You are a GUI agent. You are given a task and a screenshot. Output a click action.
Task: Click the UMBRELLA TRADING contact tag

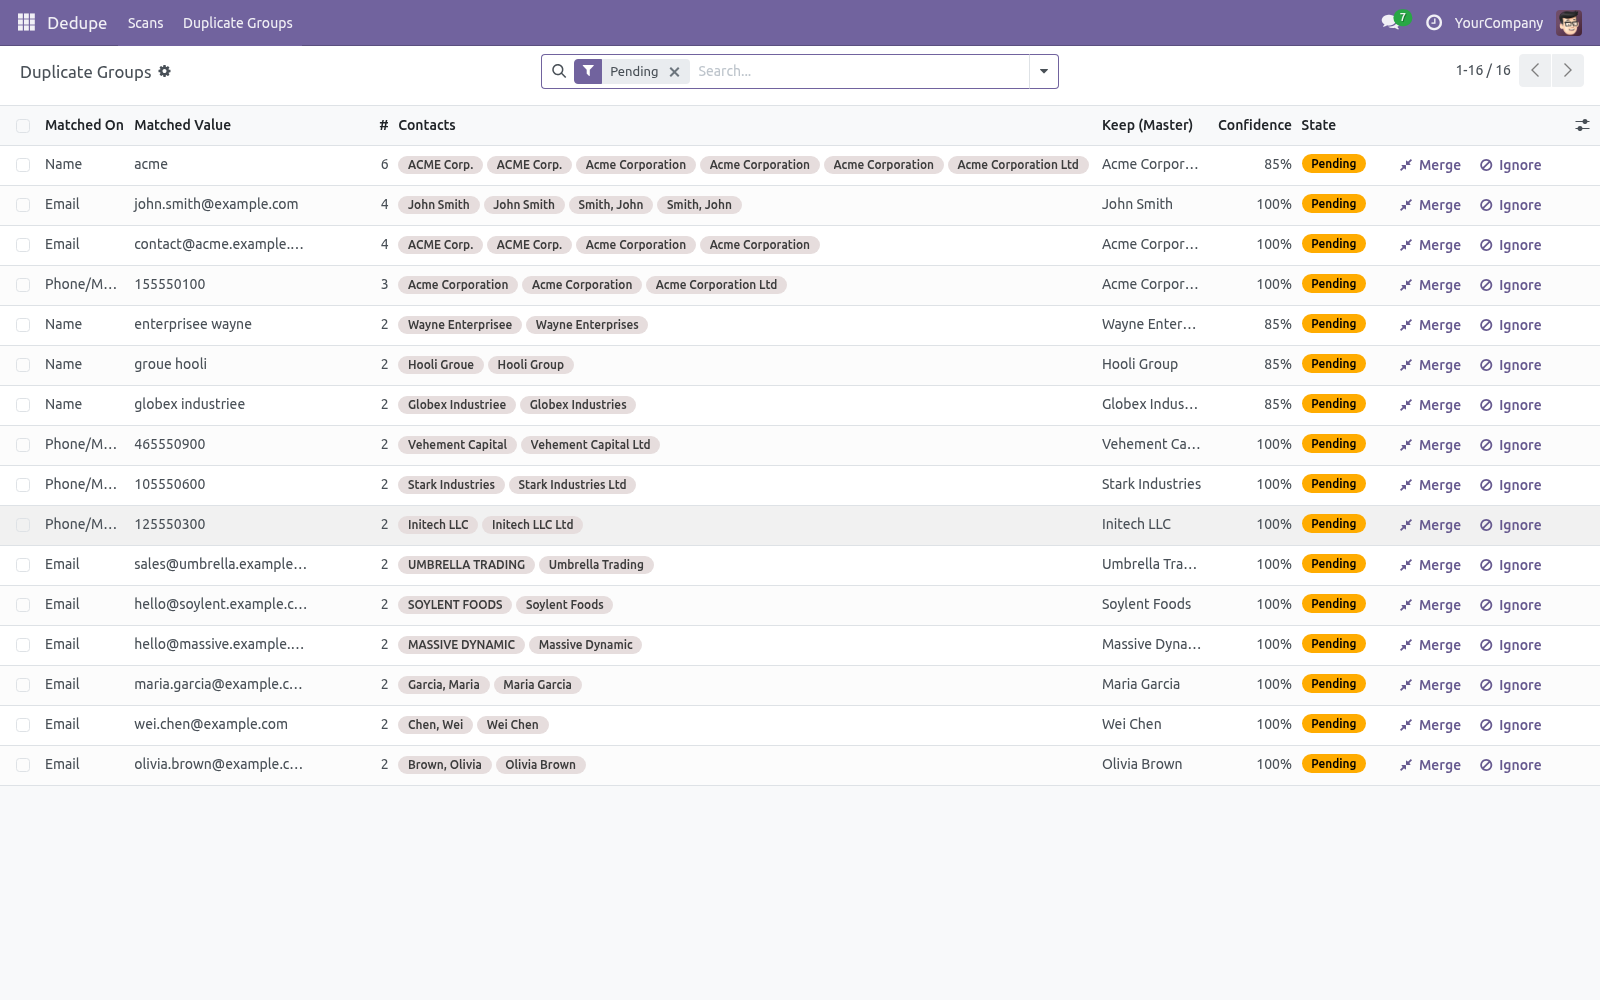coord(466,565)
